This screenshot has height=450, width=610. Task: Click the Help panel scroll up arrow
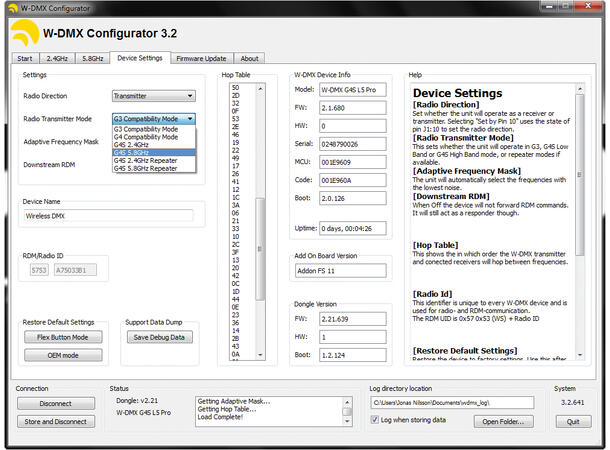tap(580, 89)
